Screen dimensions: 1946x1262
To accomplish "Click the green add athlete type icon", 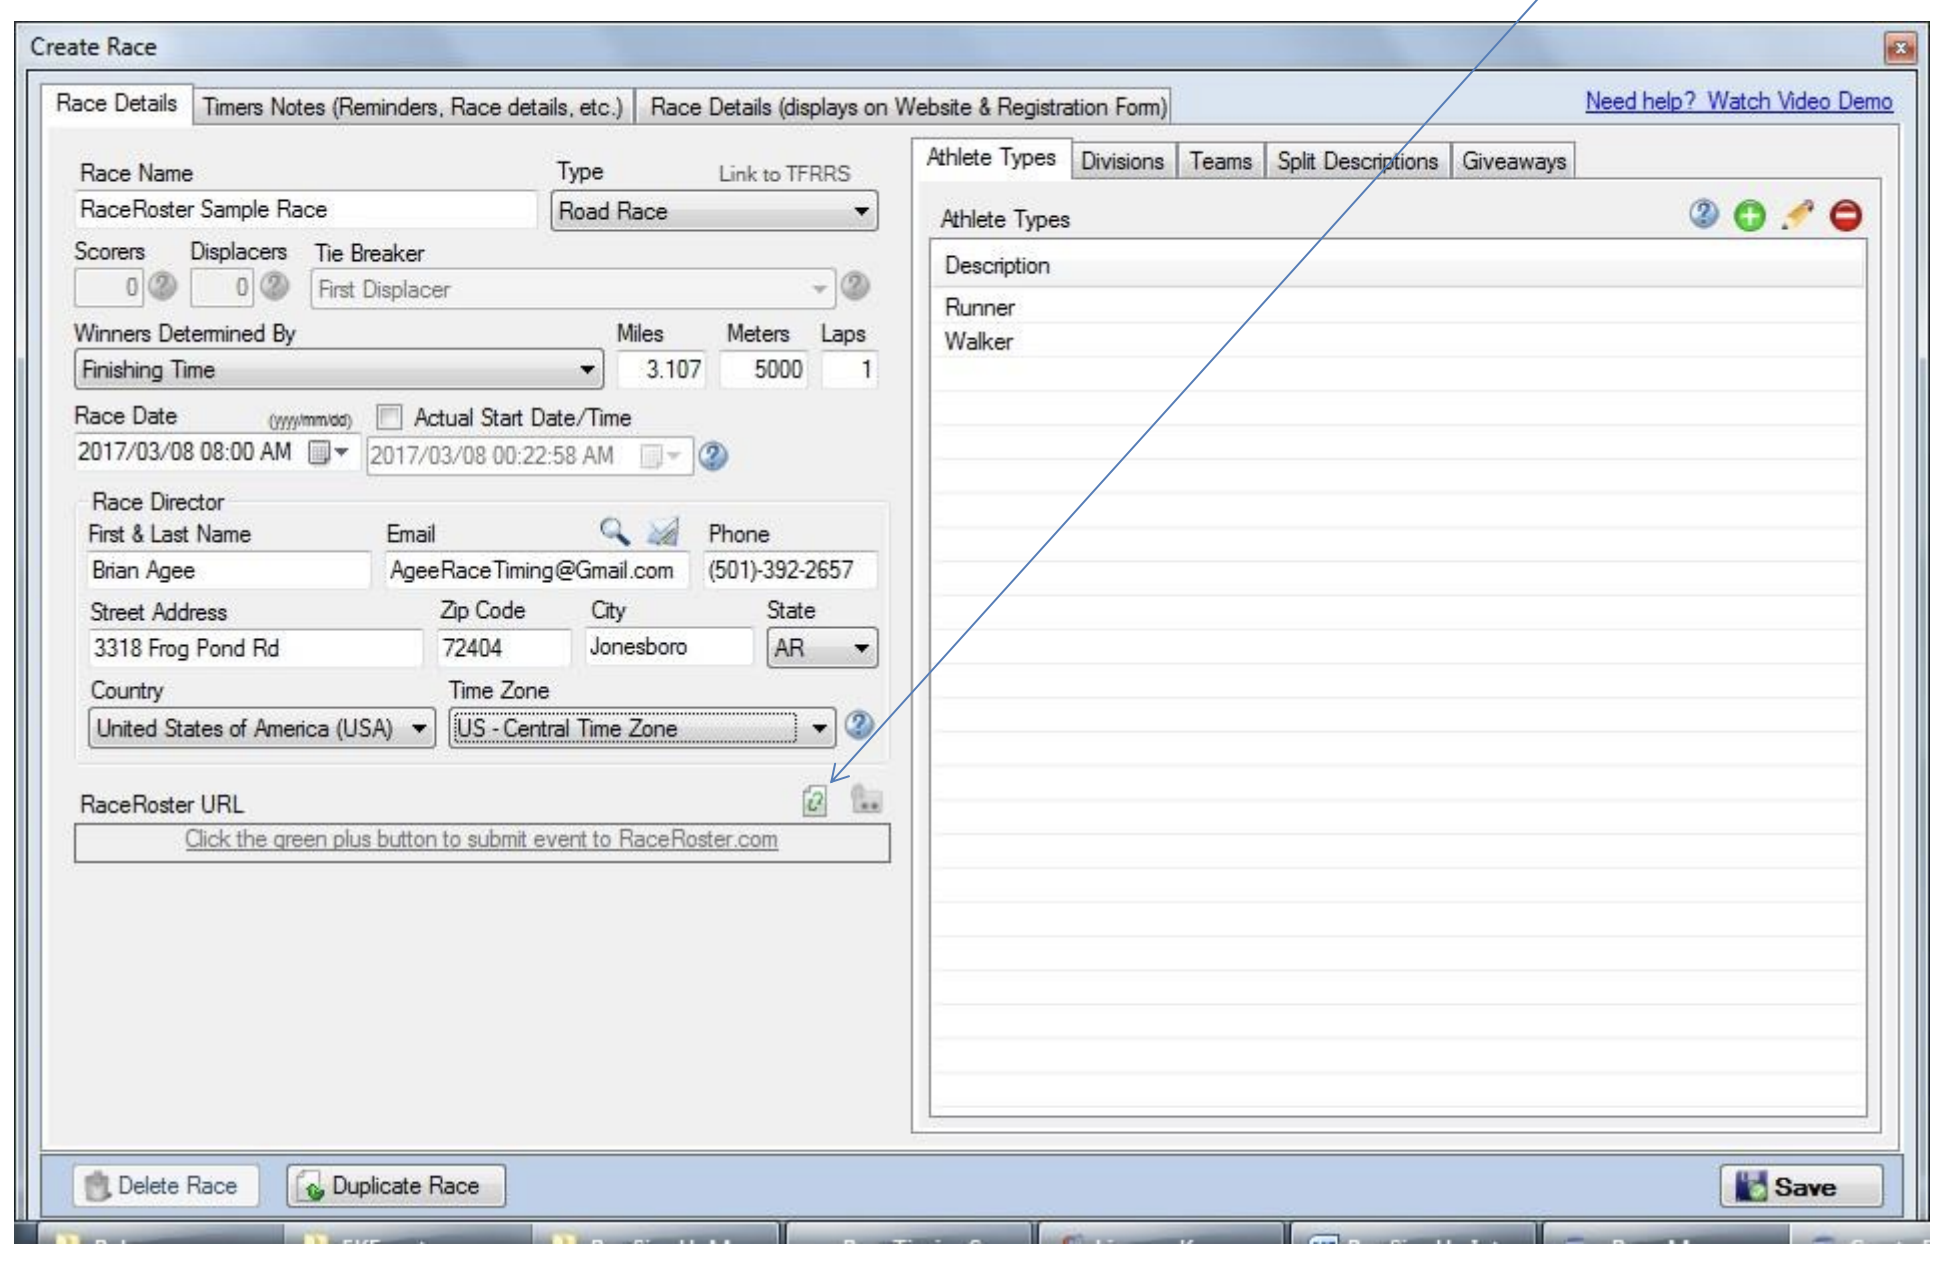I will (x=1749, y=215).
